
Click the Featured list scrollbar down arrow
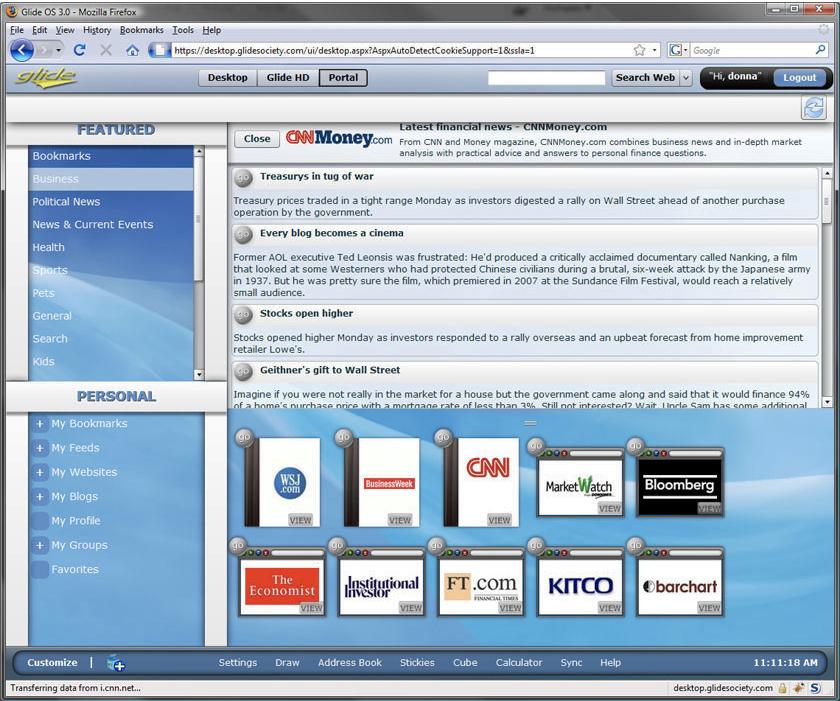tap(199, 375)
